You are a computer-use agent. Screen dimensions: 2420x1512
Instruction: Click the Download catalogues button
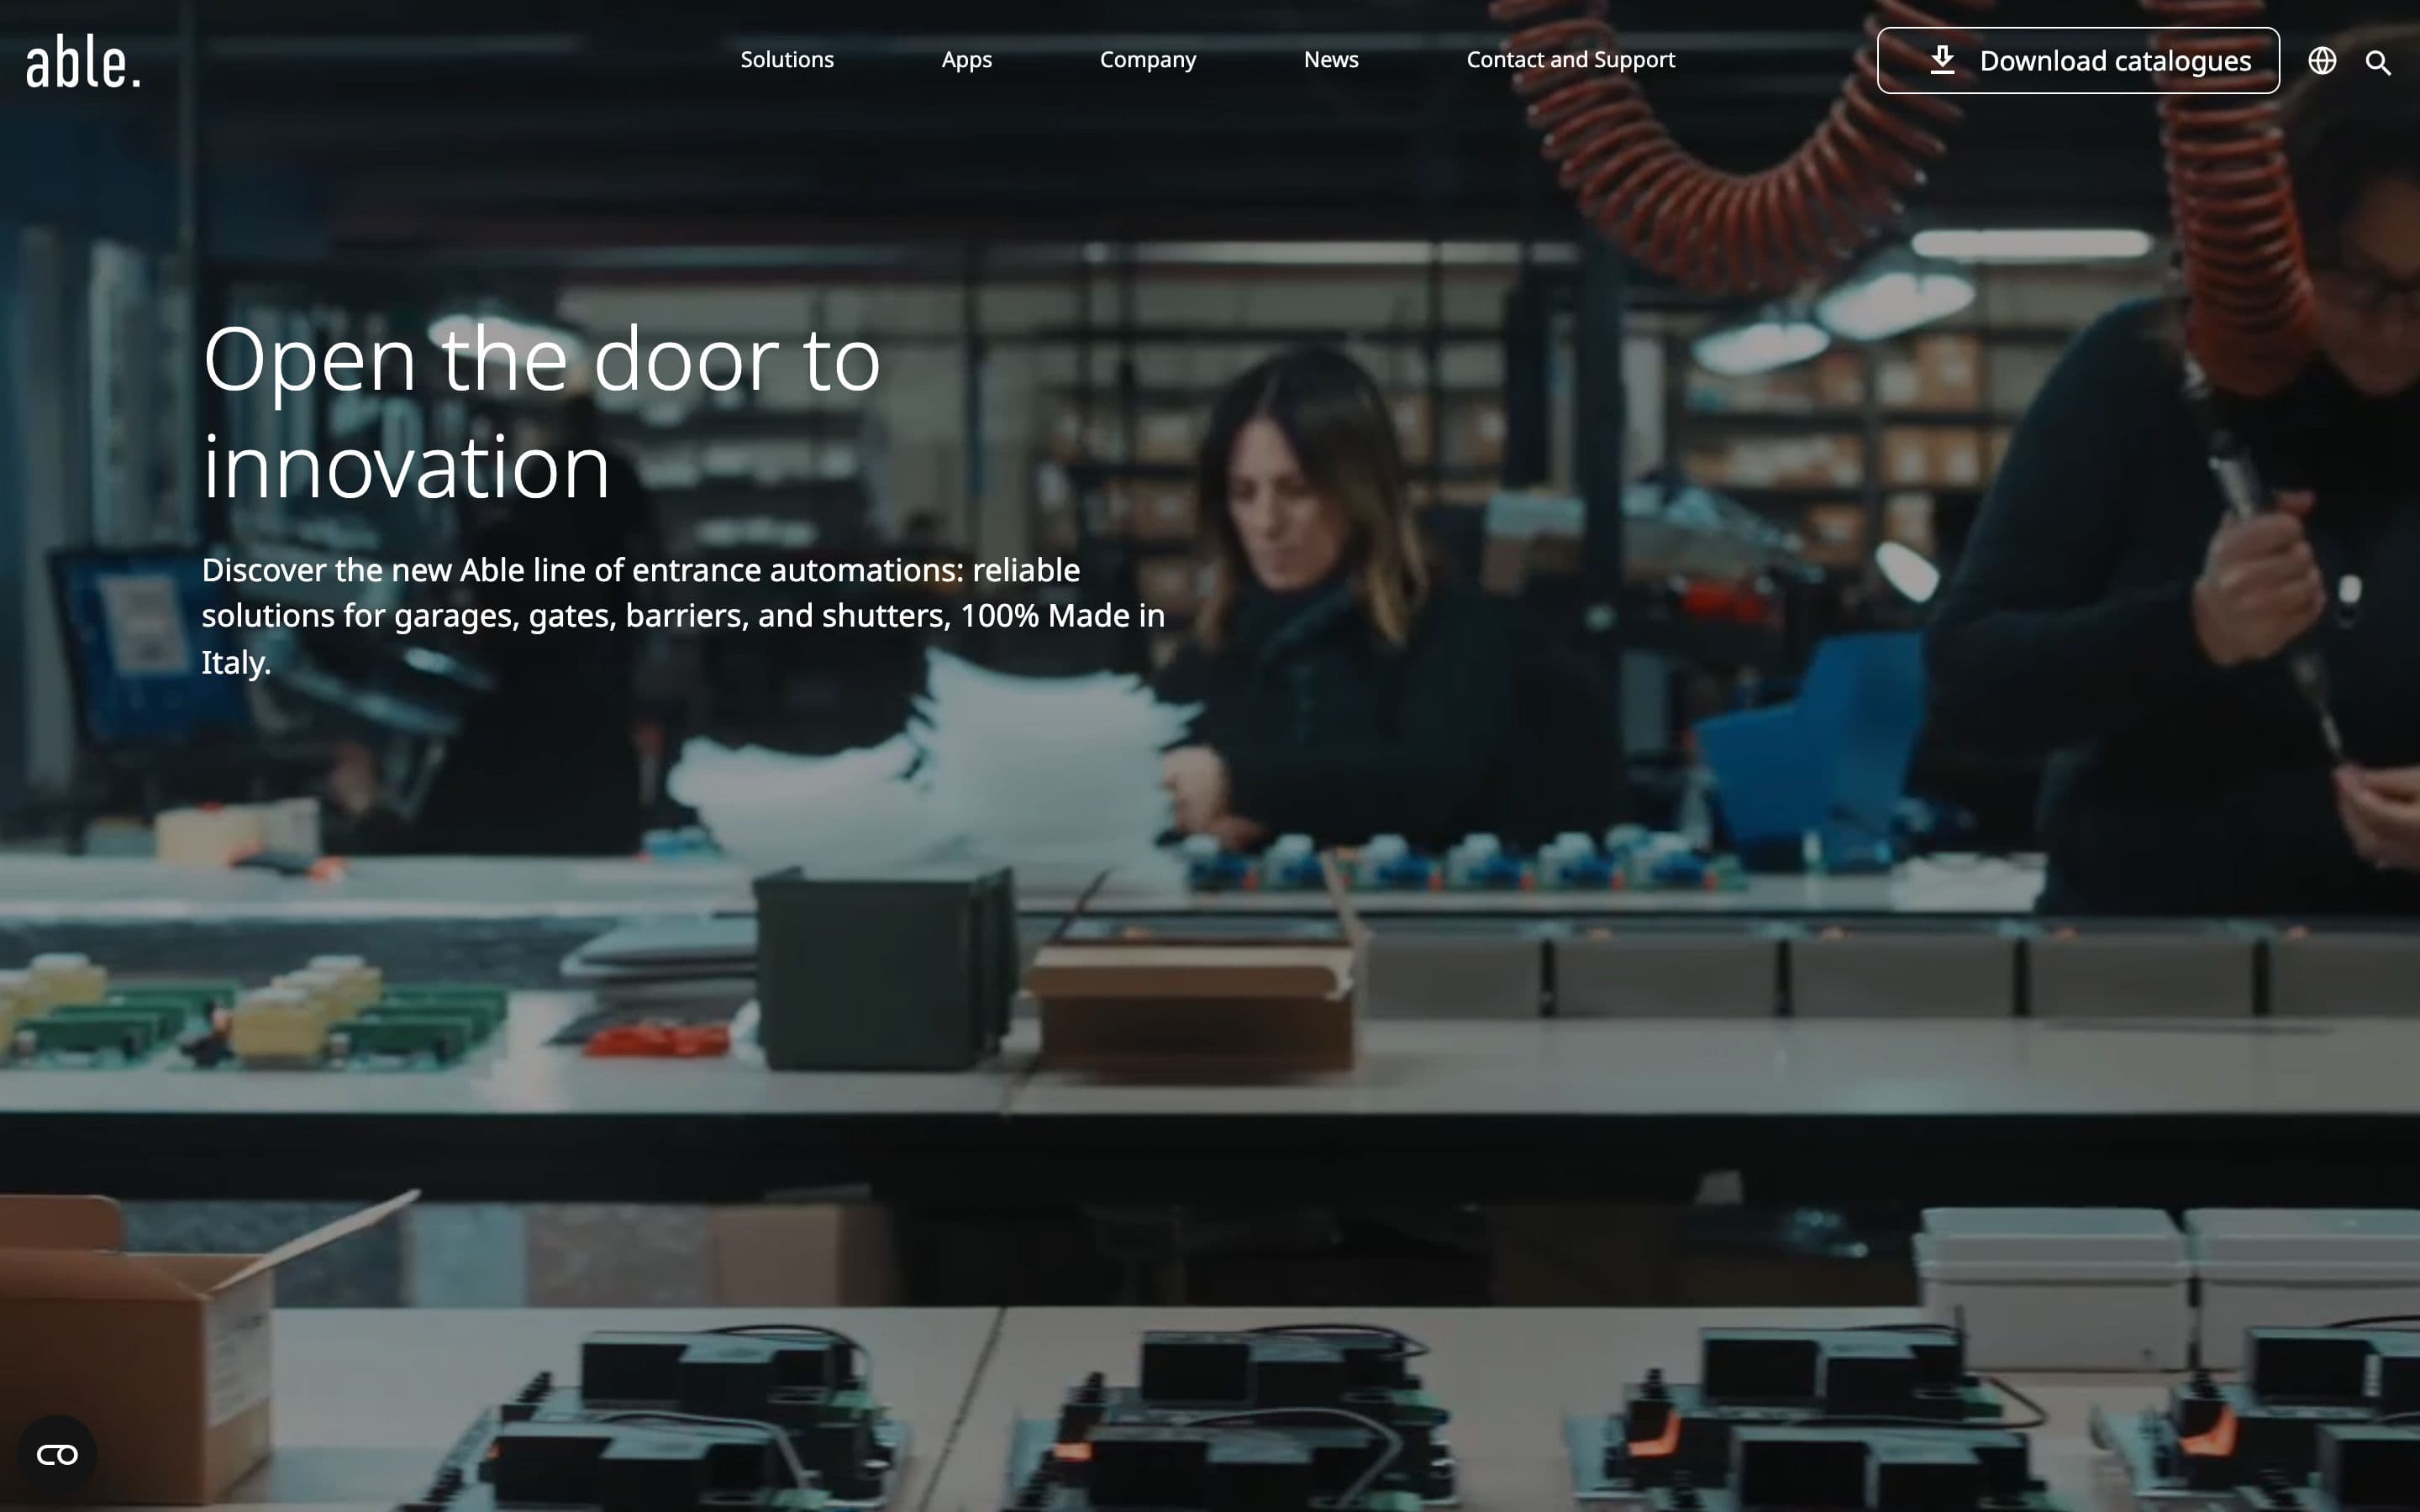coord(2078,61)
